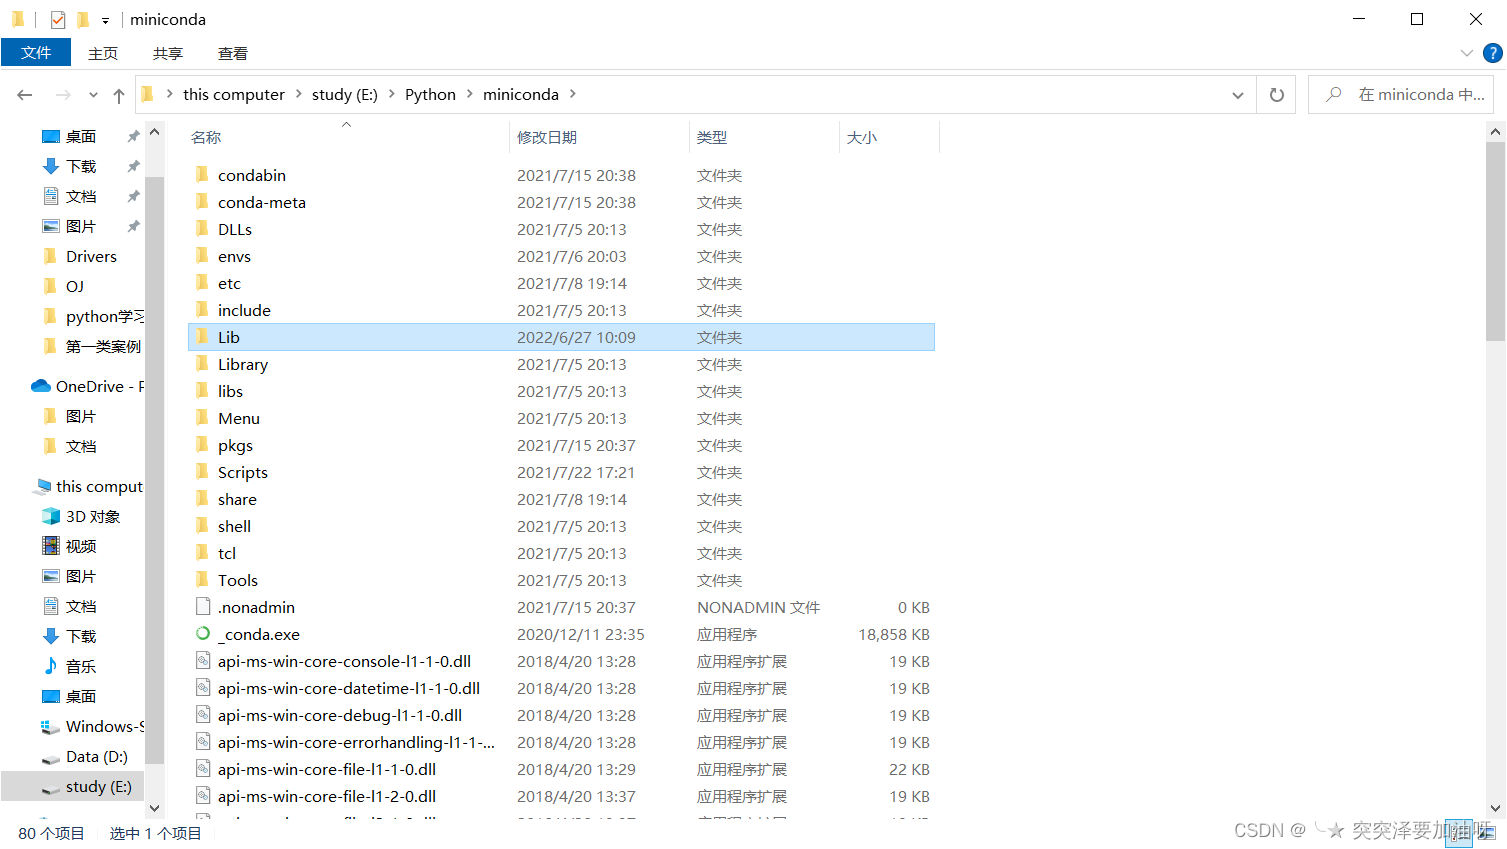Screen dimensions: 1507x849
Task: Open study (E:) drive in sidebar
Action: pyautogui.click(x=98, y=787)
